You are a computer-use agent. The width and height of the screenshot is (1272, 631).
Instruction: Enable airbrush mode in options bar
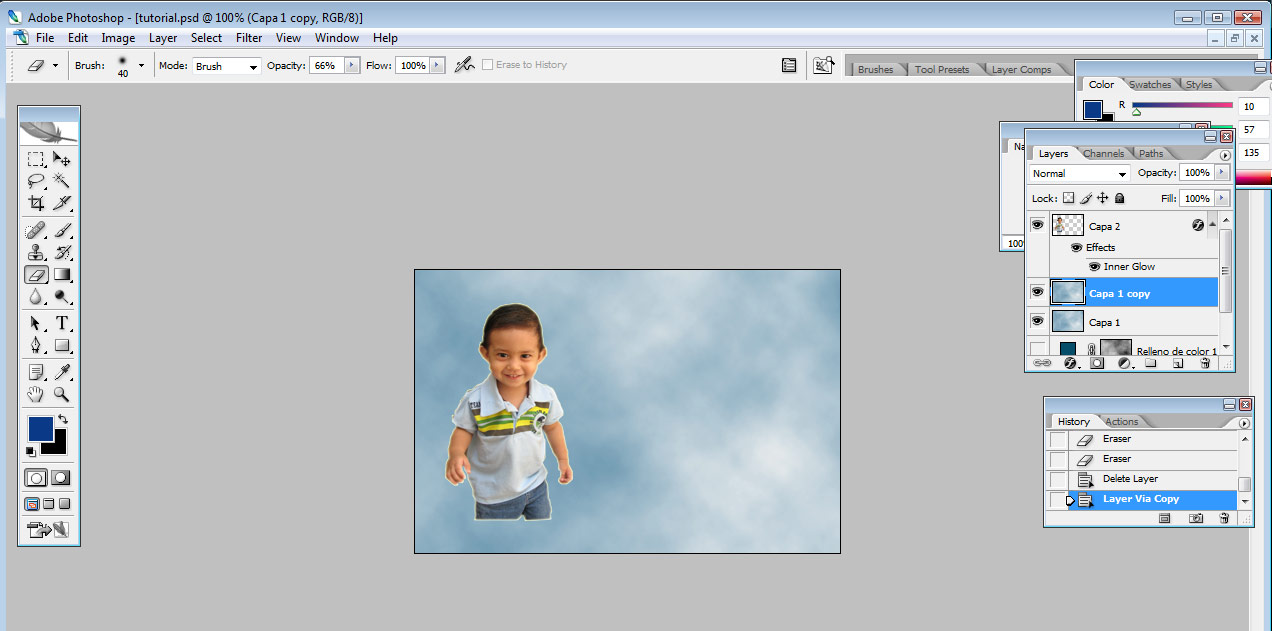point(464,65)
